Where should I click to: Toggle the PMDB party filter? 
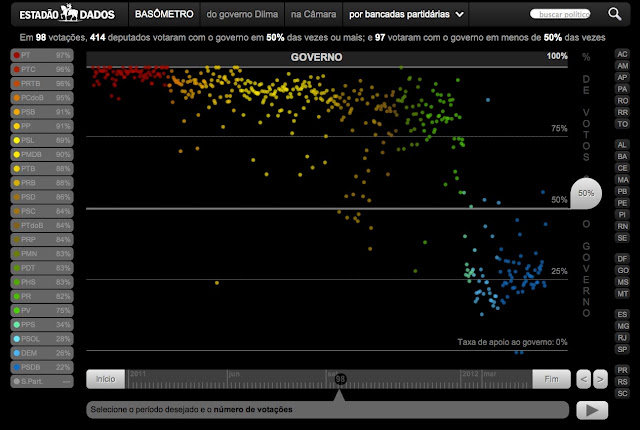pyautogui.click(x=42, y=154)
